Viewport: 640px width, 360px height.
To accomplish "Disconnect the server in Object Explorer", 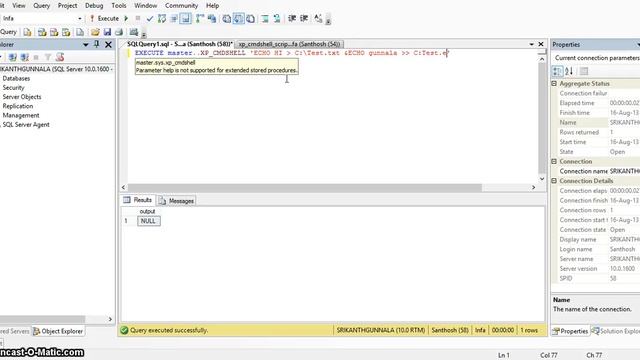I will point(24,57).
